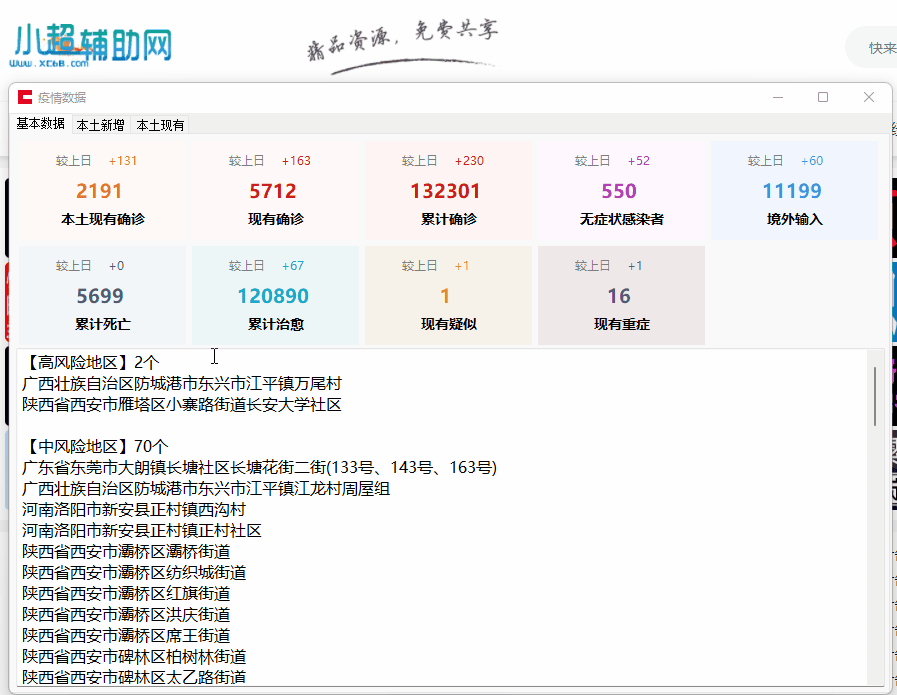Click the 境外输入 statistics card

pos(793,190)
